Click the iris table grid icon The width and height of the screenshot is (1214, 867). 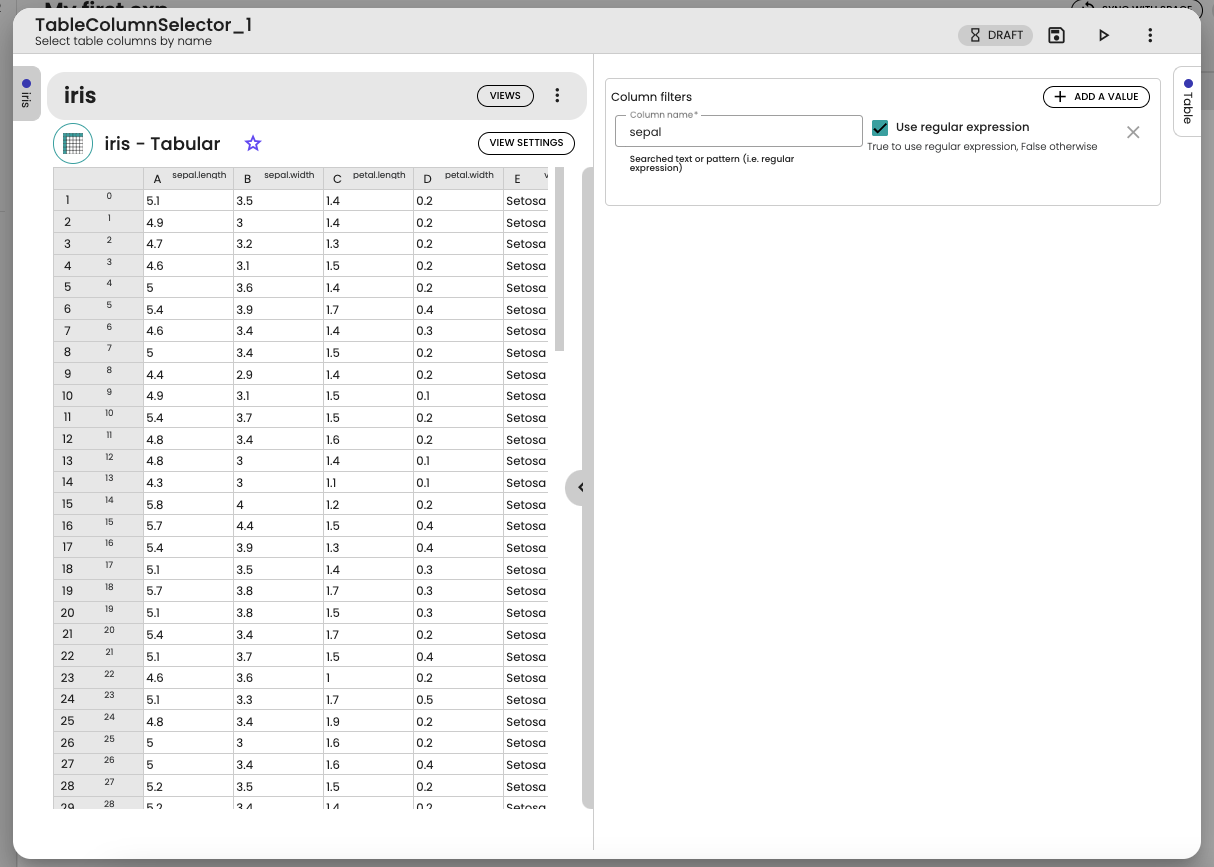(73, 144)
